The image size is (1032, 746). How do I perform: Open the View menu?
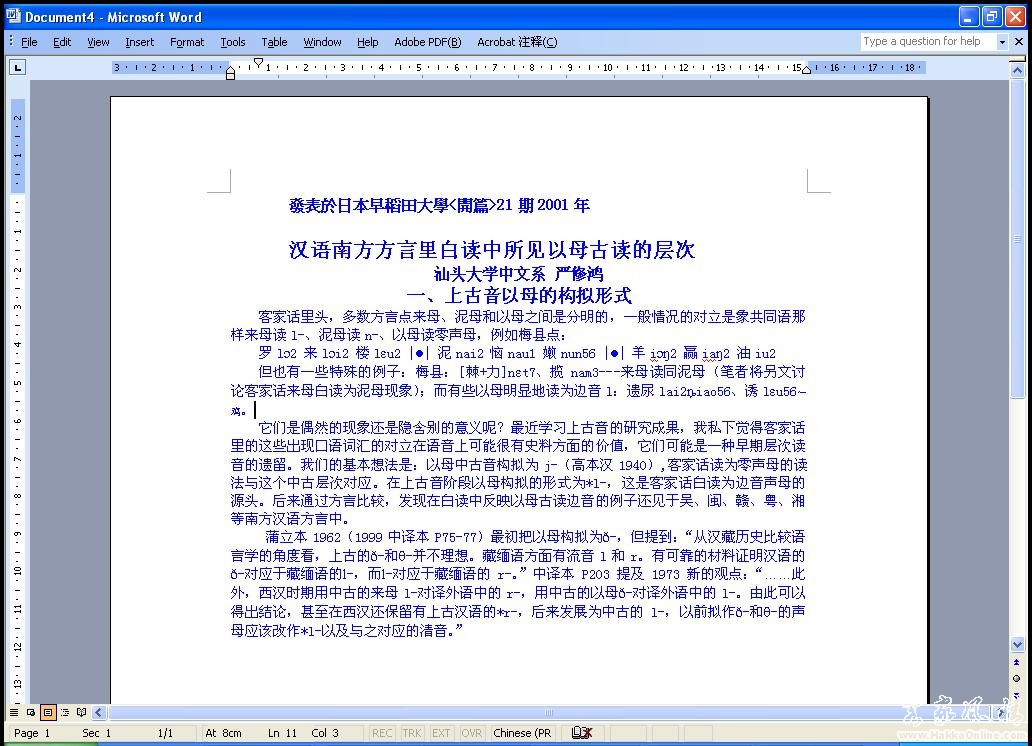coord(98,42)
